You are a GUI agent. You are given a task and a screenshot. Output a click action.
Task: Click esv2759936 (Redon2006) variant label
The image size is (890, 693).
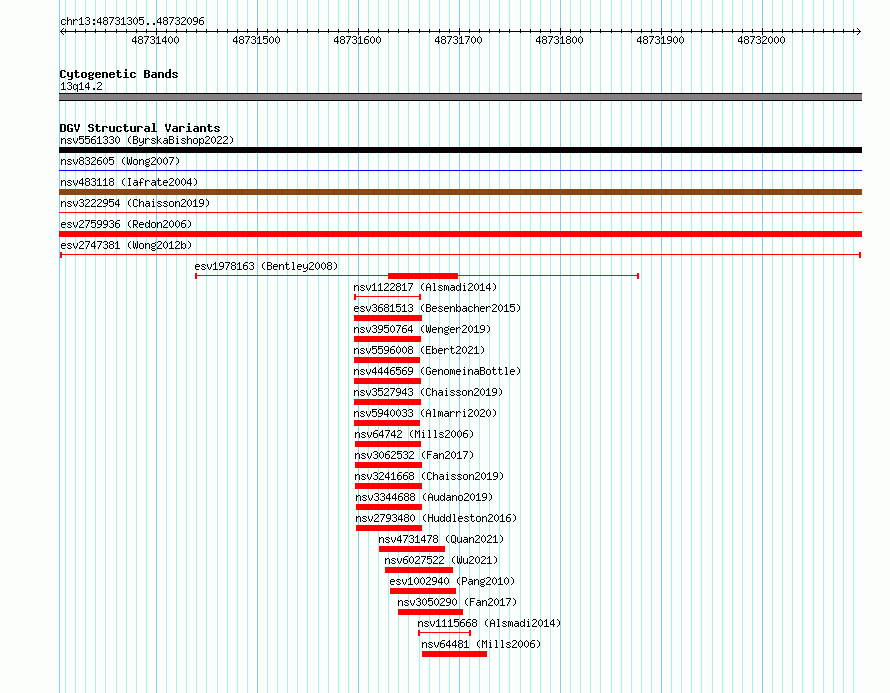(126, 224)
